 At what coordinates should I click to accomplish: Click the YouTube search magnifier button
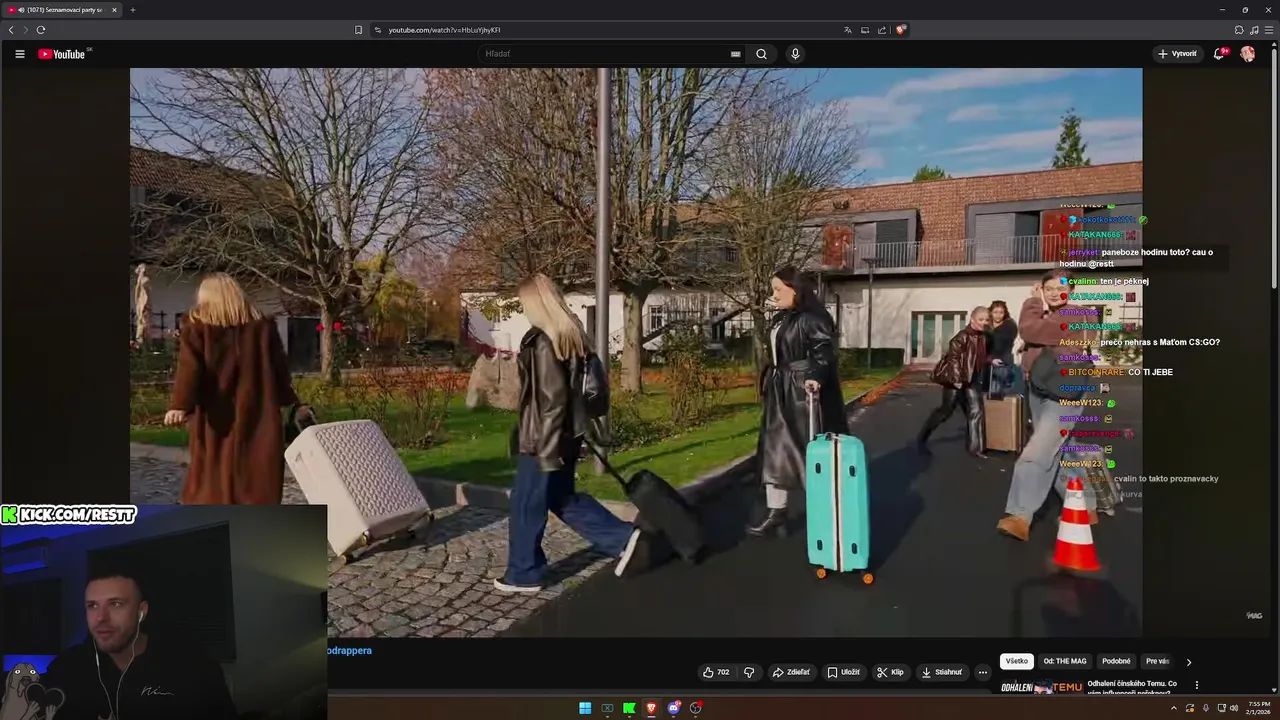761,54
